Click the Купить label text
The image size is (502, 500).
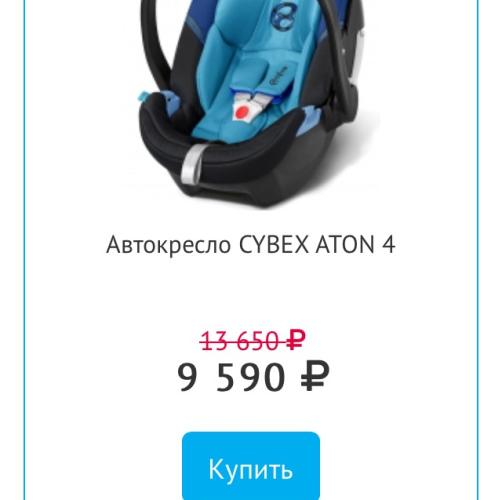point(251,470)
